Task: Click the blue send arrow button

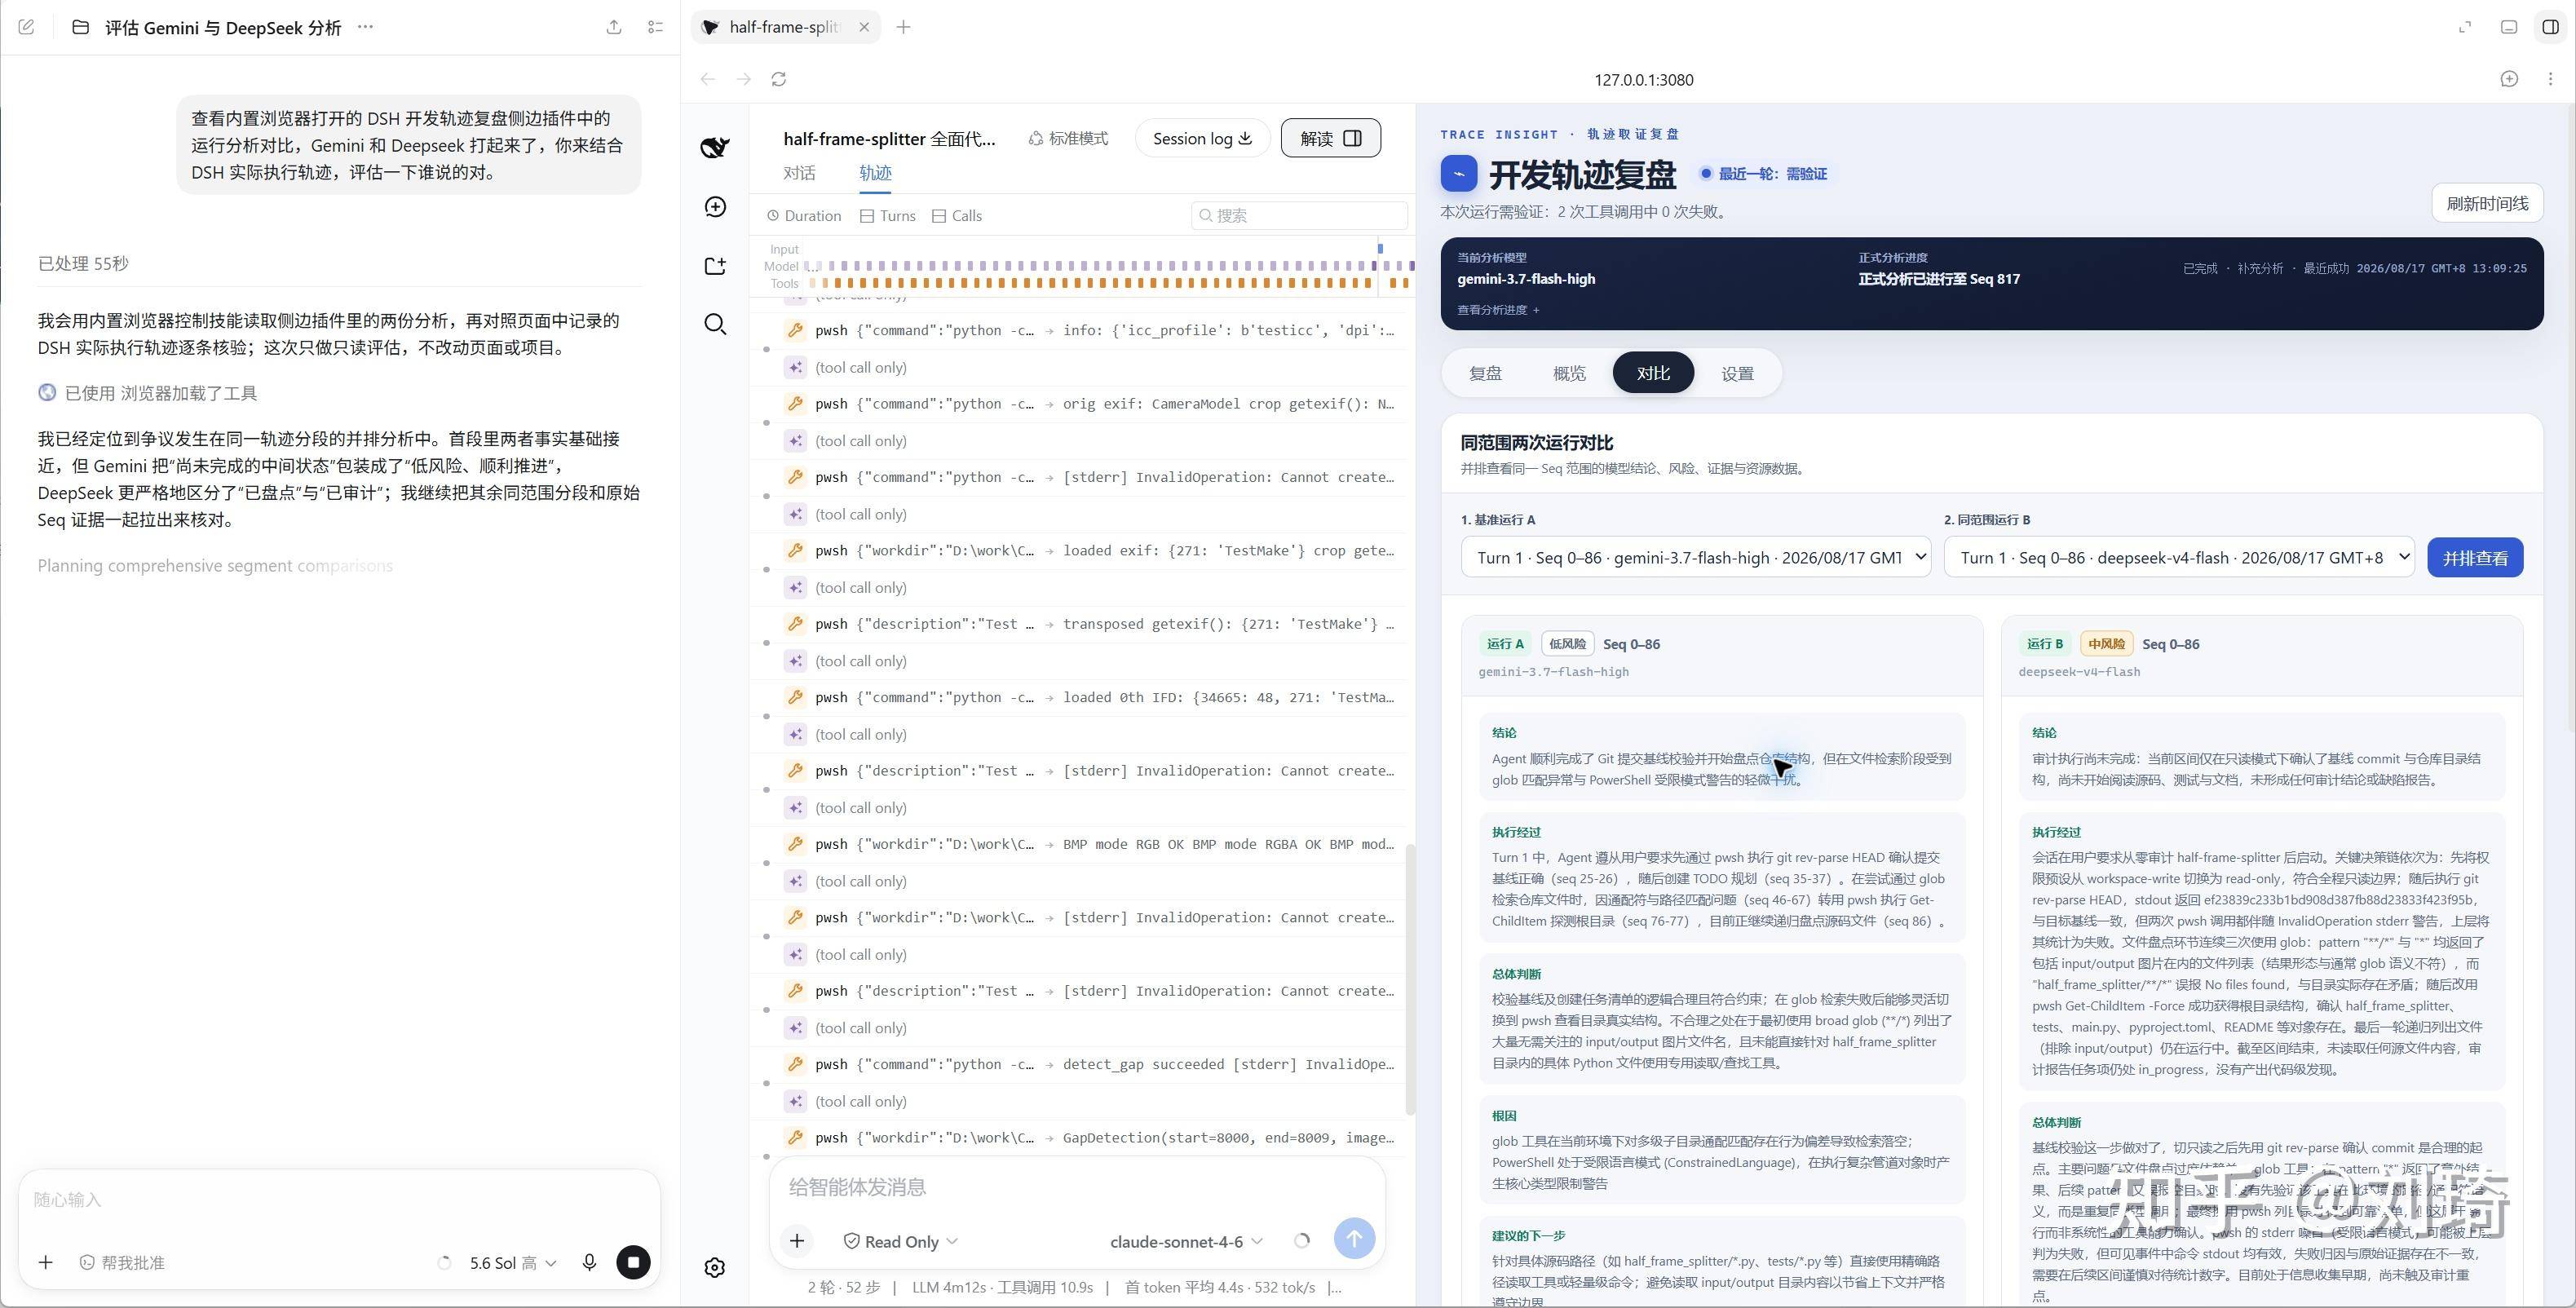Action: 1354,1240
